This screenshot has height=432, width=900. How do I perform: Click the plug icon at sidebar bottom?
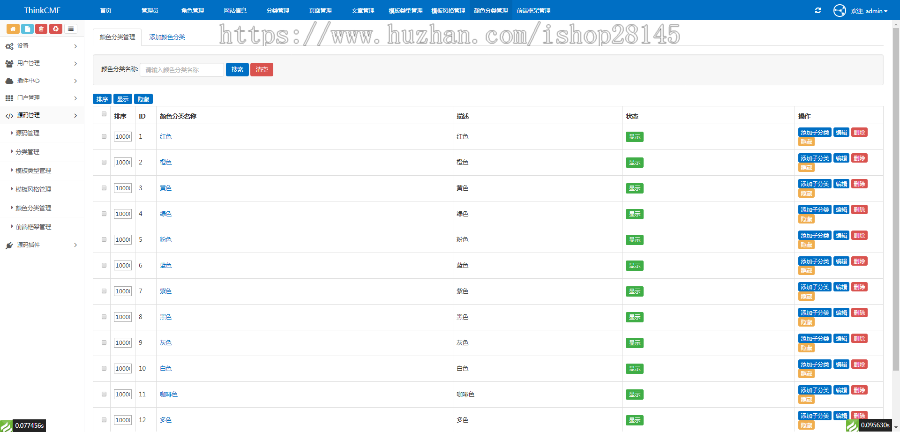point(9,245)
